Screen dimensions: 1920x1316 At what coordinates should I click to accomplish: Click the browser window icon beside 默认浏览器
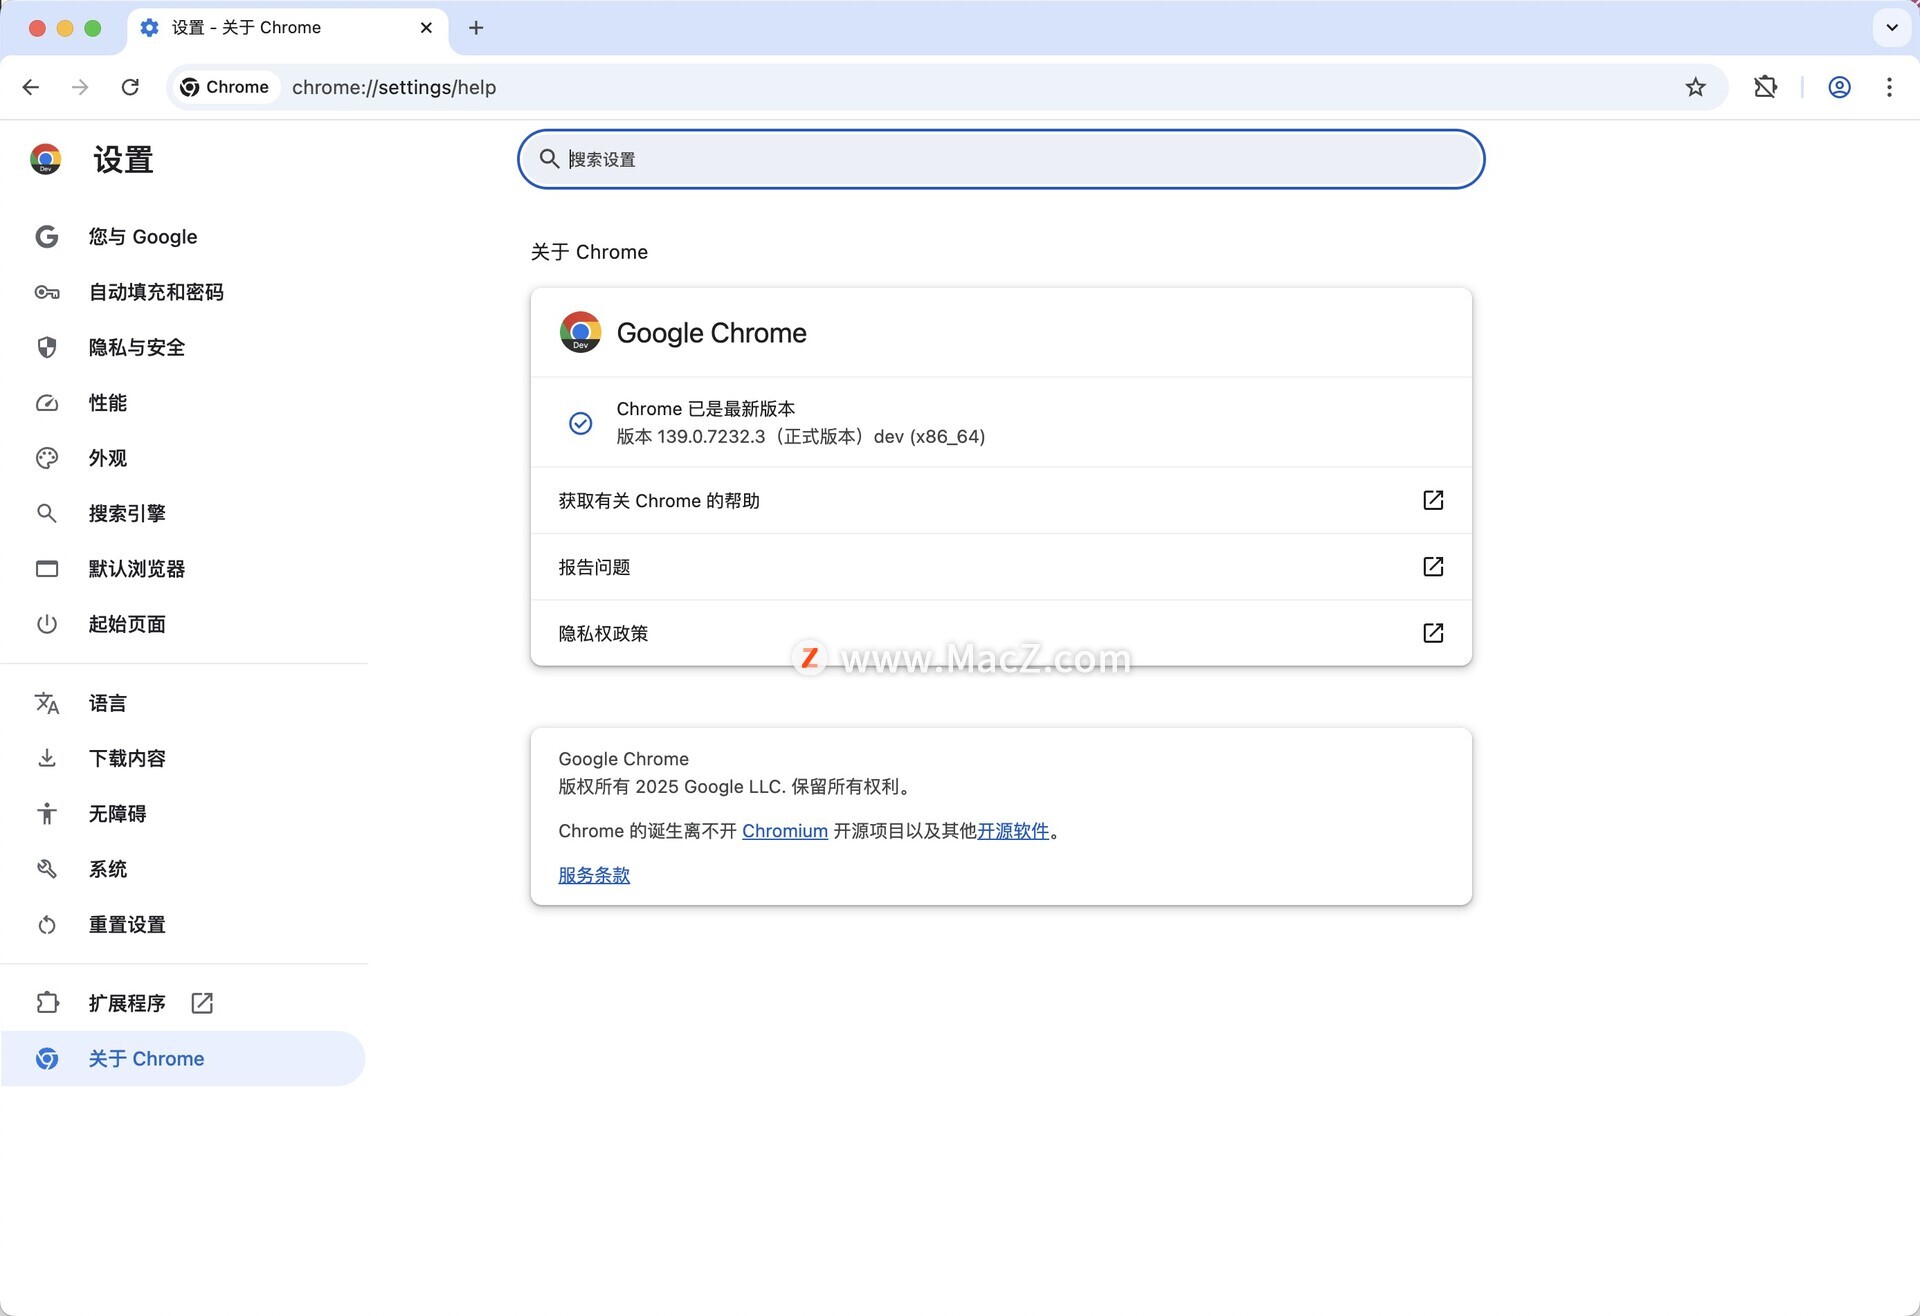[47, 569]
